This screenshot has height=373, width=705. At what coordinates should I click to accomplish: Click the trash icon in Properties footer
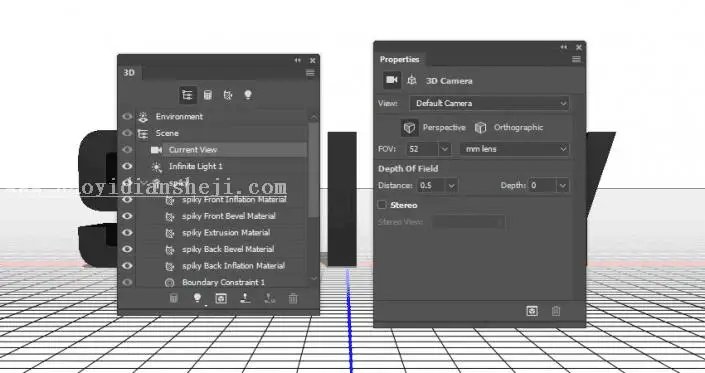556,311
